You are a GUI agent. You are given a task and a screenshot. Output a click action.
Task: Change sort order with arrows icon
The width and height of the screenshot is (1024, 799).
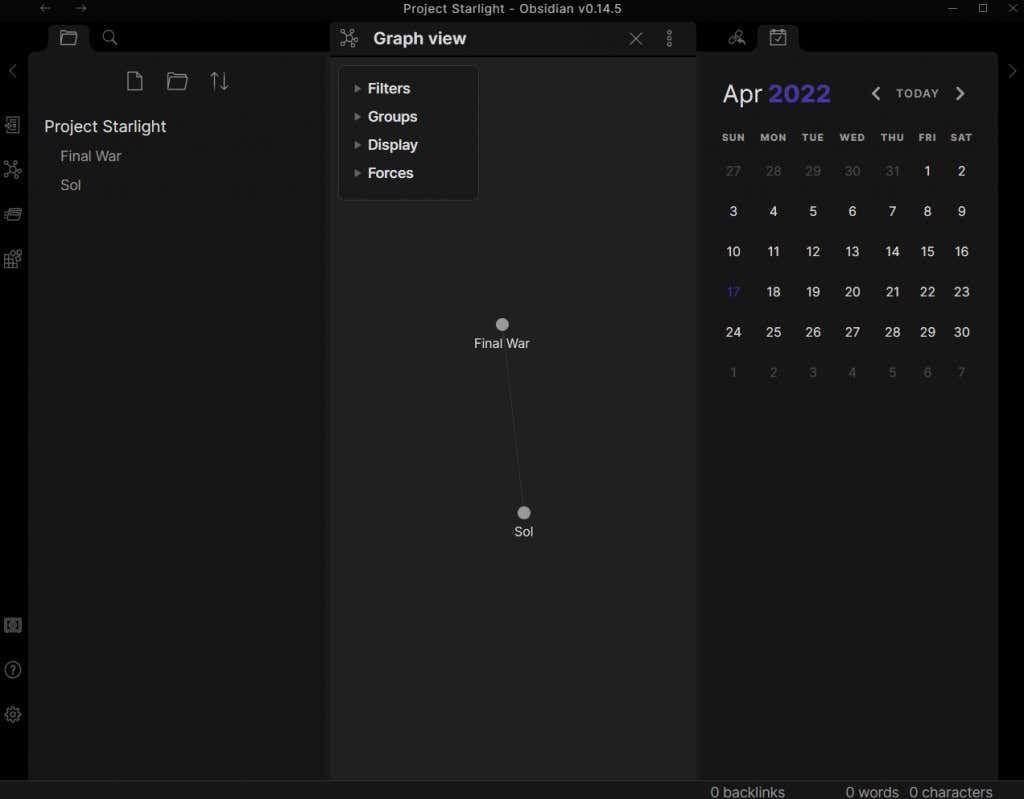(219, 82)
